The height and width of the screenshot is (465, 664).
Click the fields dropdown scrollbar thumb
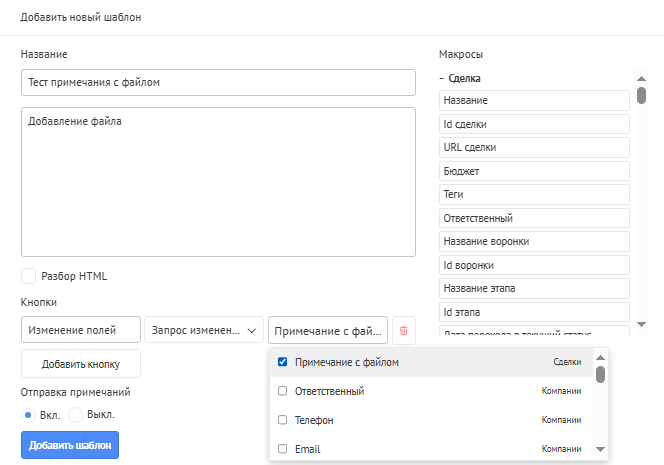600,374
